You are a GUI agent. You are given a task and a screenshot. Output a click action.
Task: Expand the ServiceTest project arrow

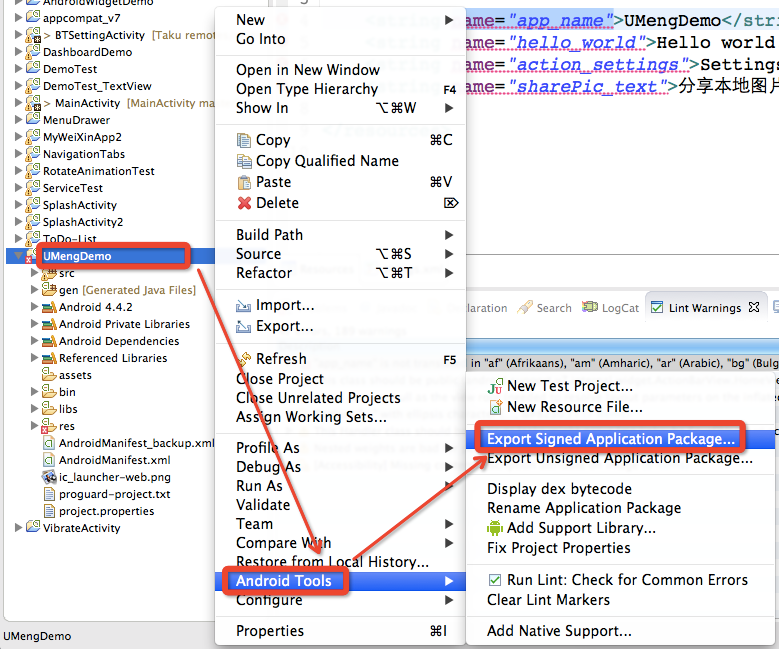coord(18,188)
